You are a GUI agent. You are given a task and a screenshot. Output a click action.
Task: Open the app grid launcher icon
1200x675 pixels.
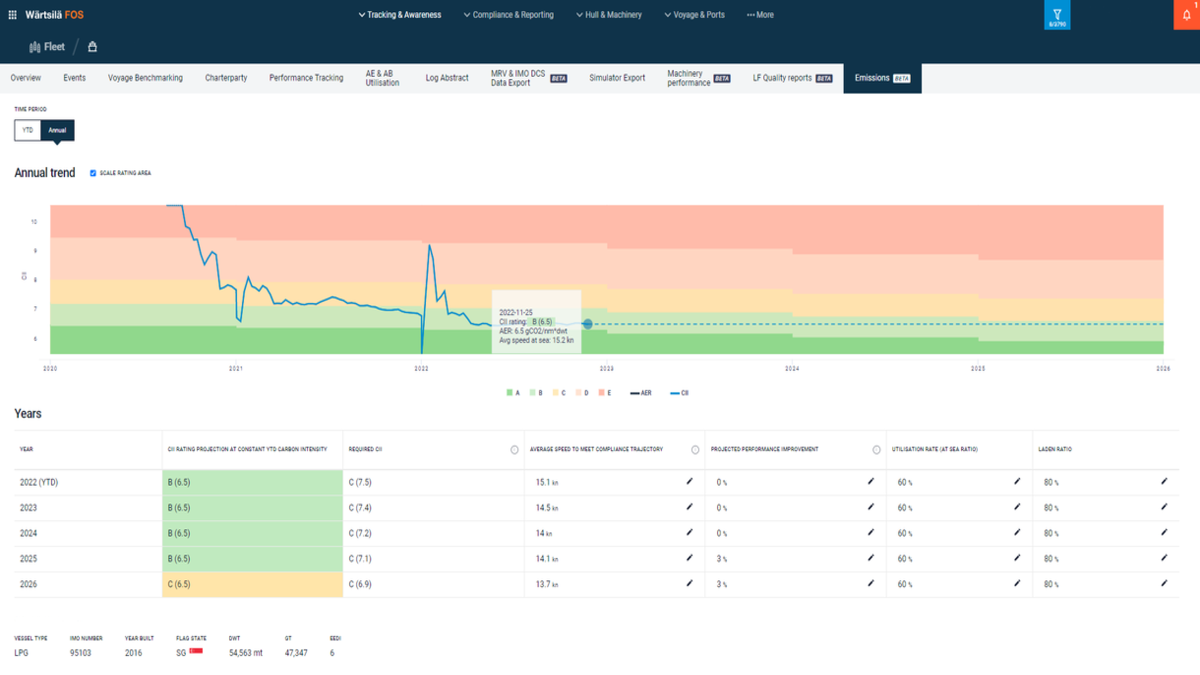(x=11, y=15)
